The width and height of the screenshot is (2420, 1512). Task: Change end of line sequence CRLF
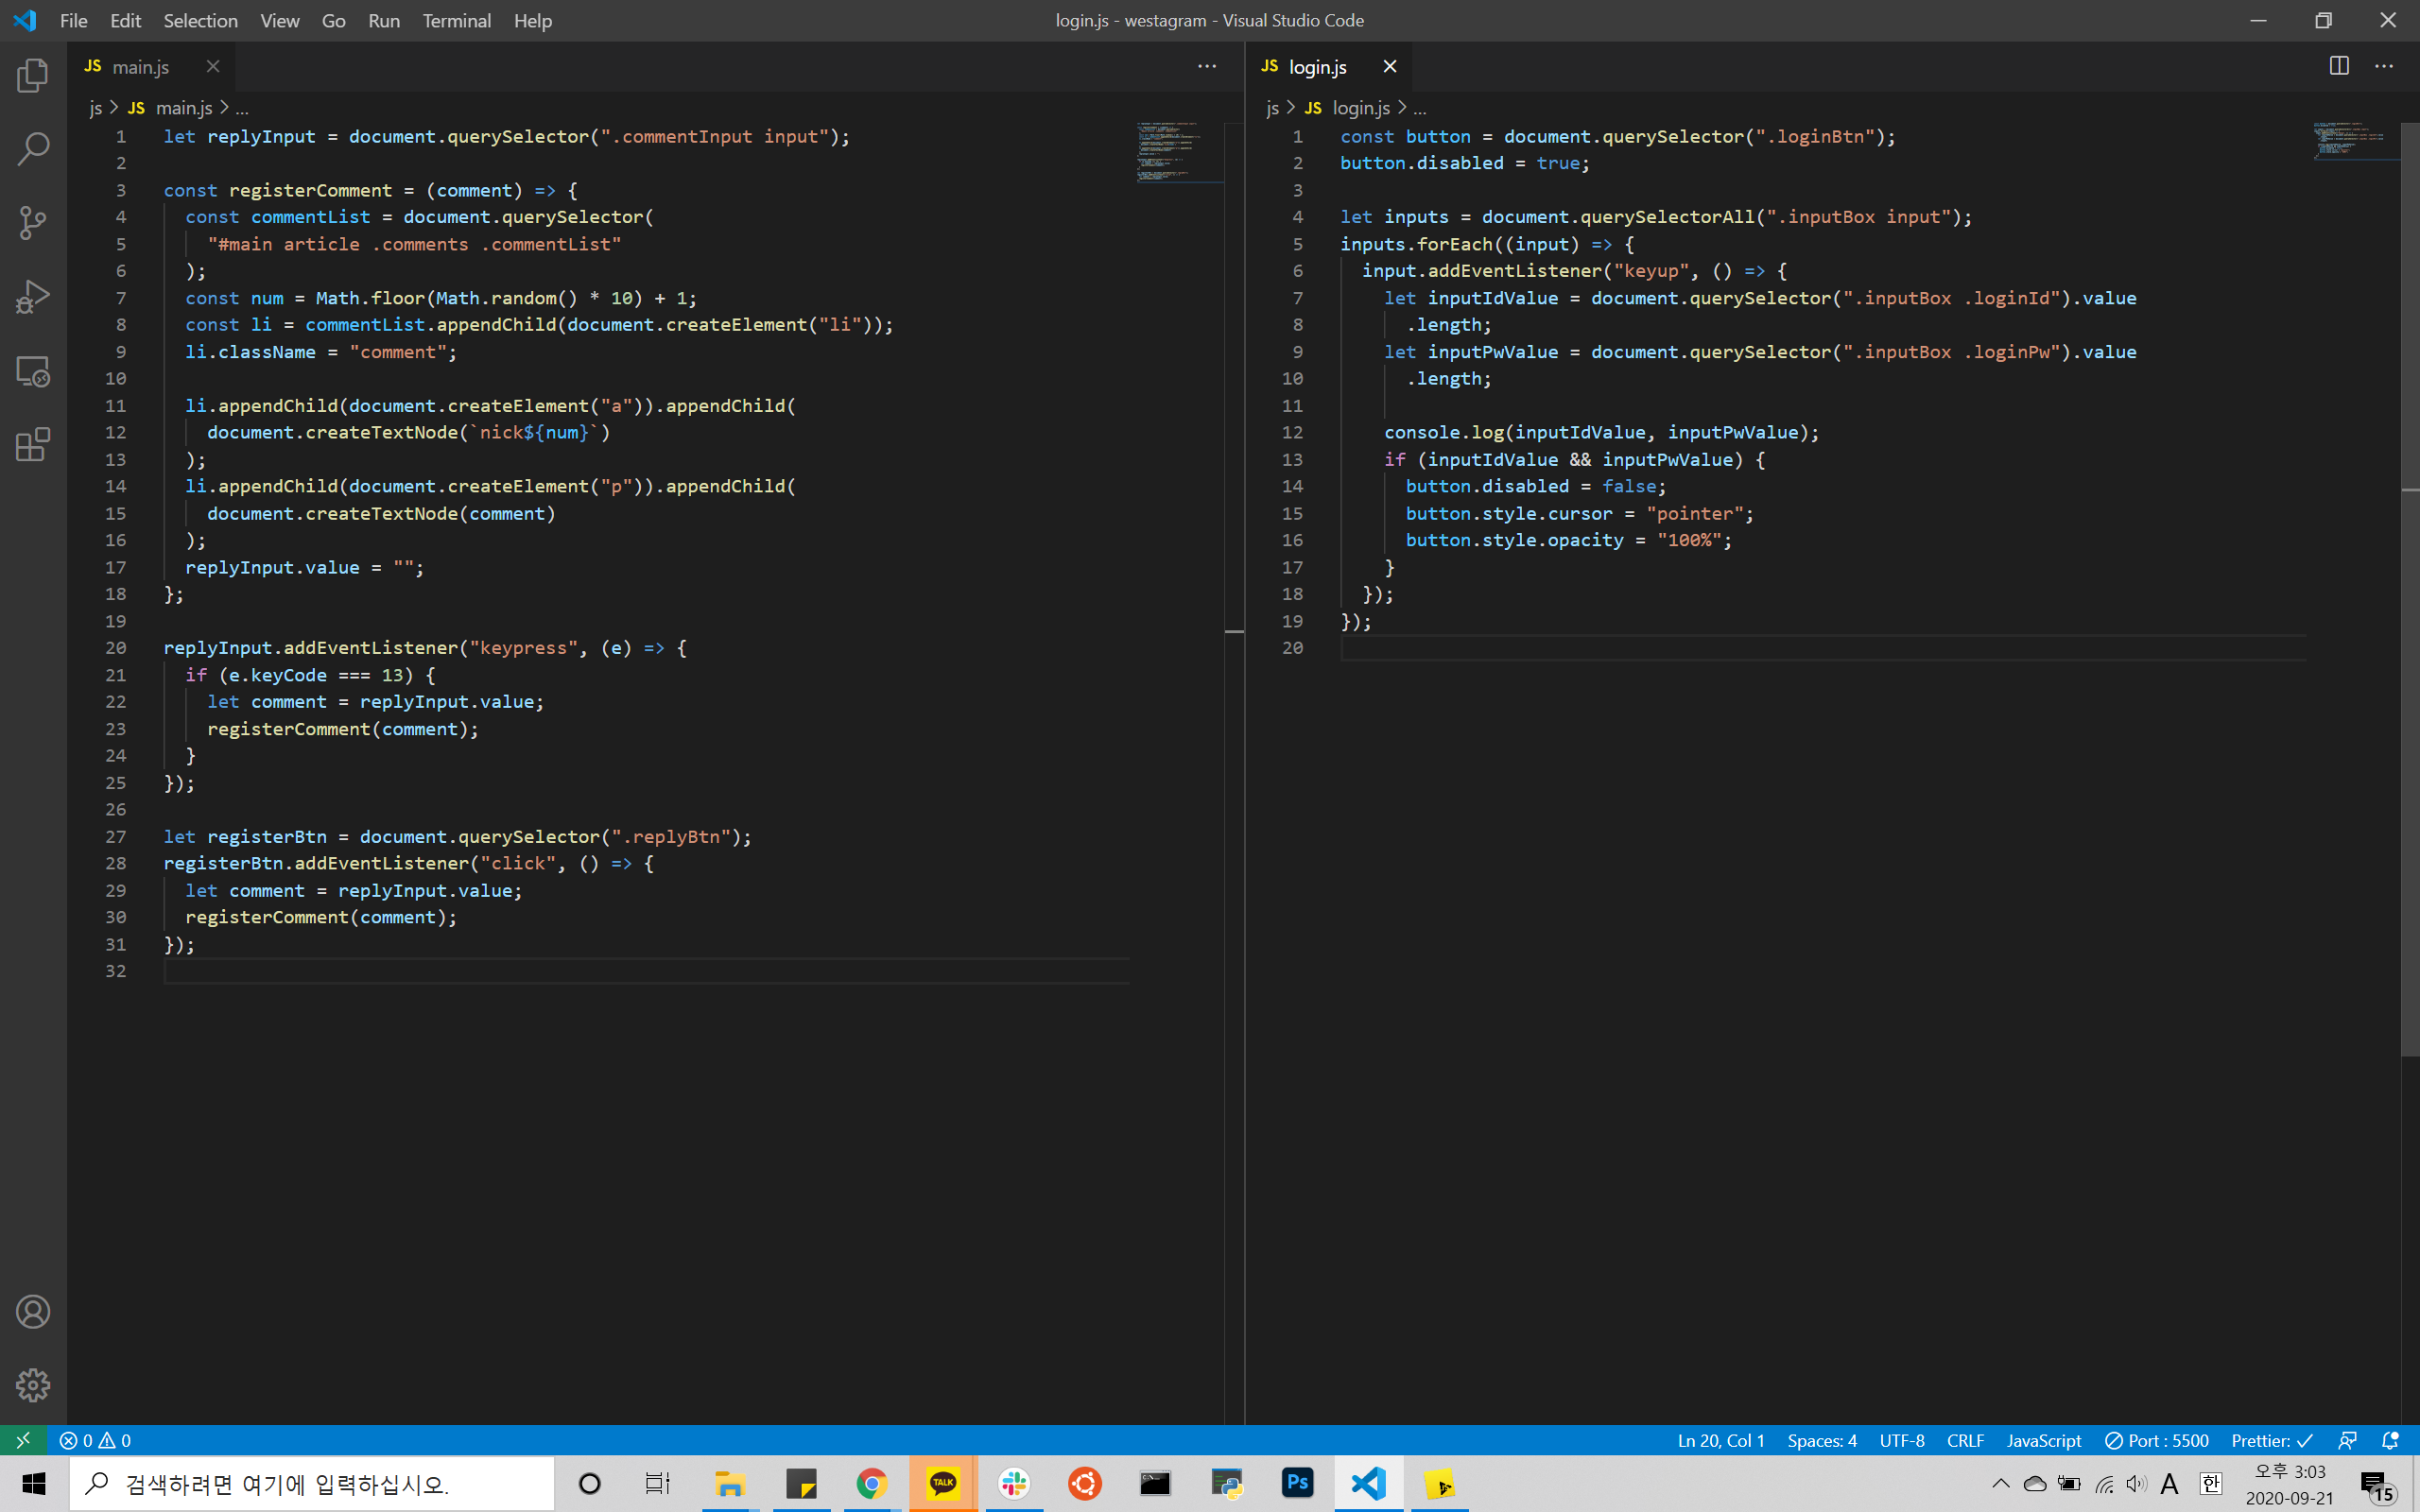pos(1965,1440)
